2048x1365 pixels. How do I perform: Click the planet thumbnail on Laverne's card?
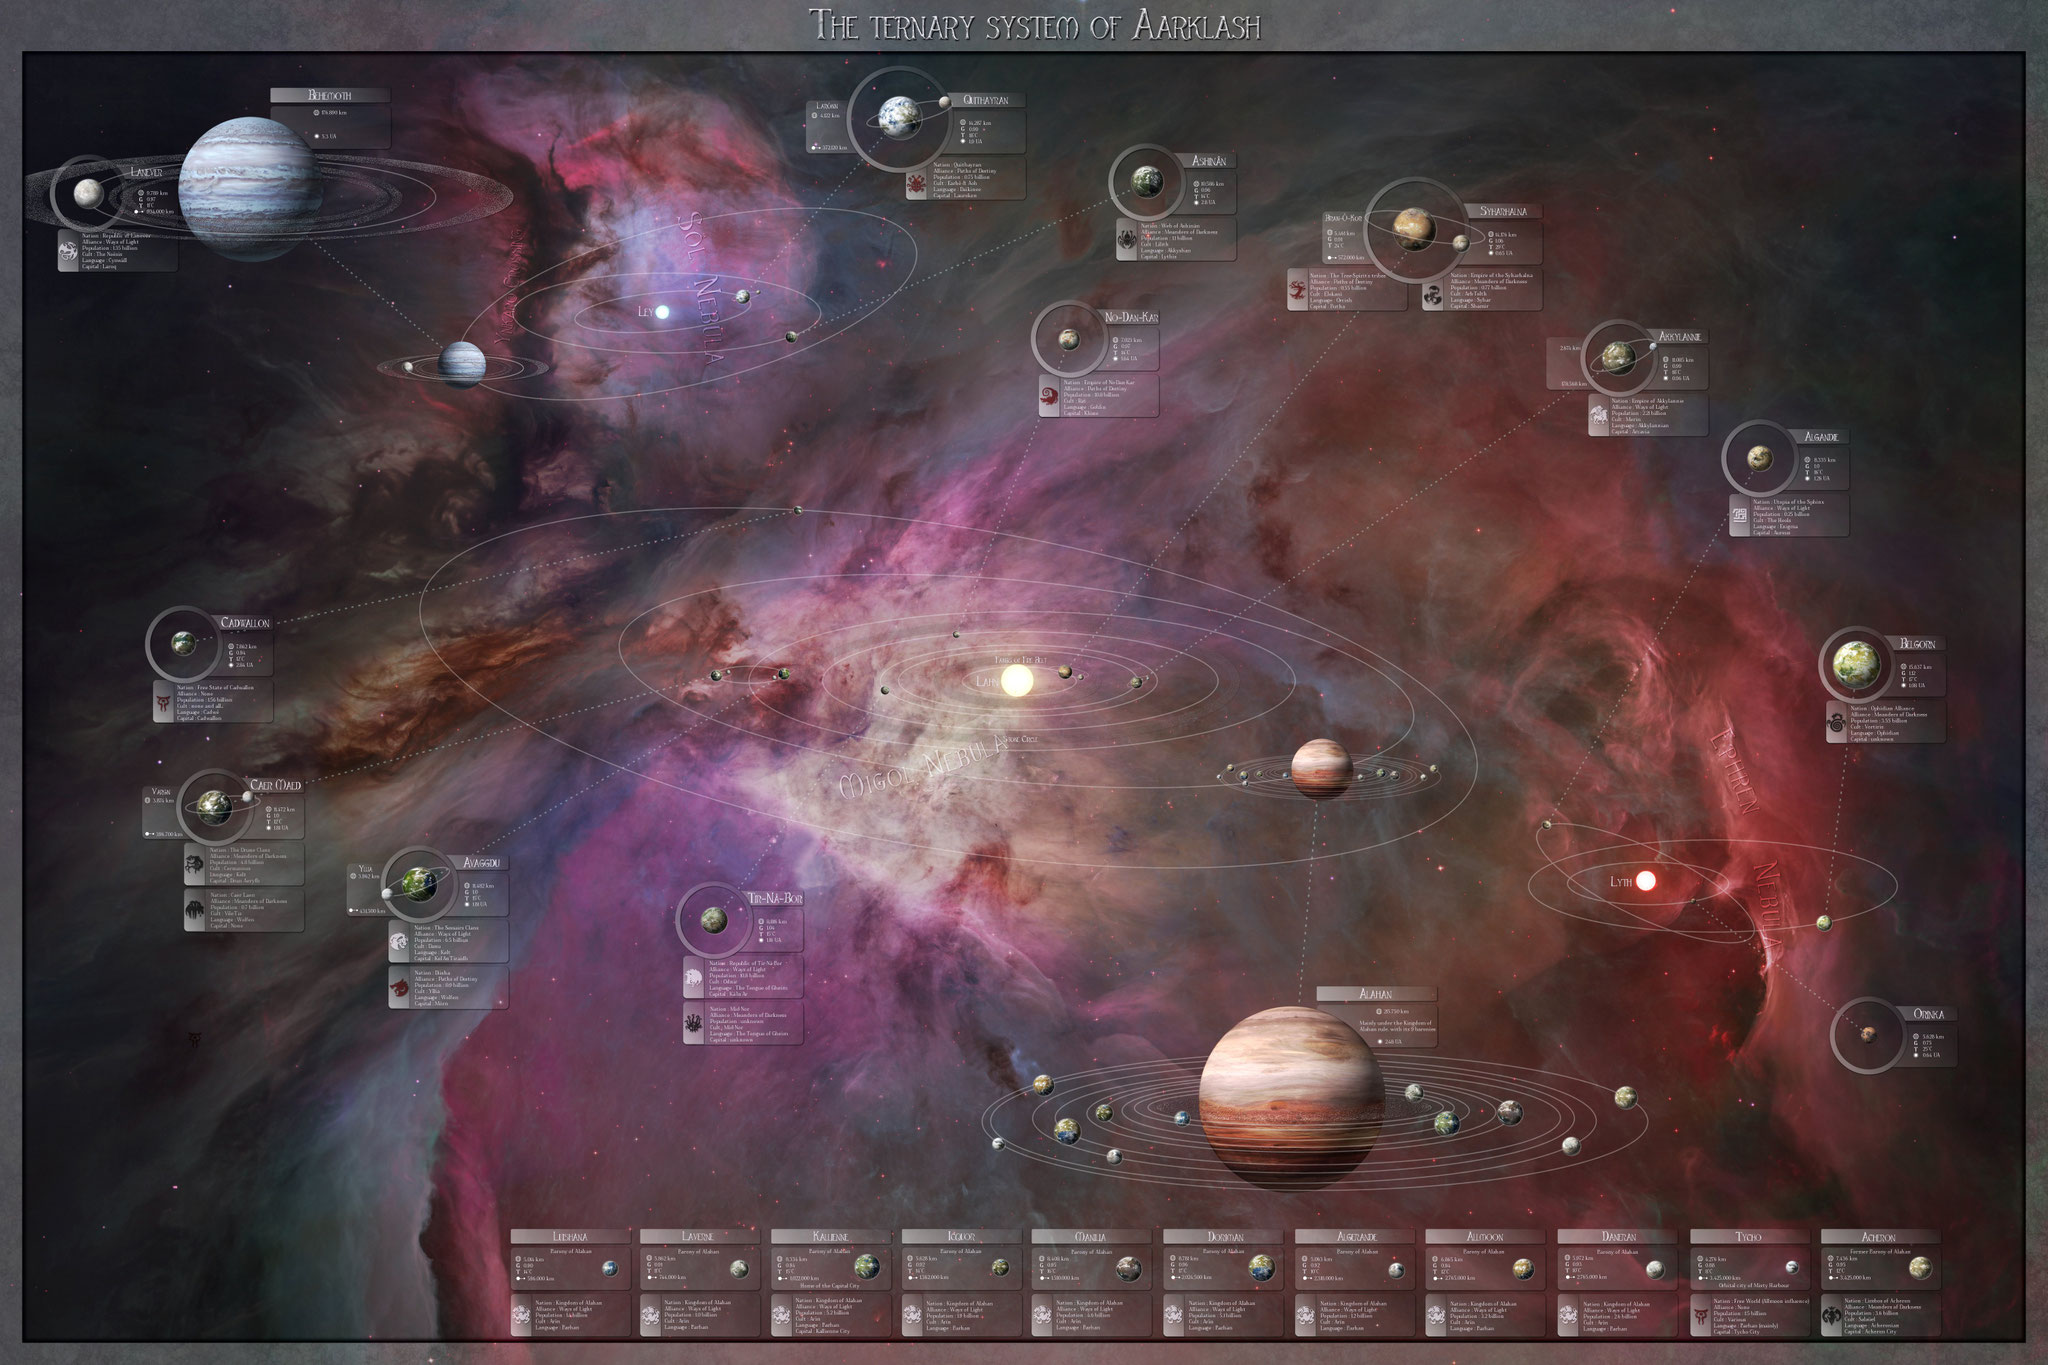pyautogui.click(x=738, y=1268)
